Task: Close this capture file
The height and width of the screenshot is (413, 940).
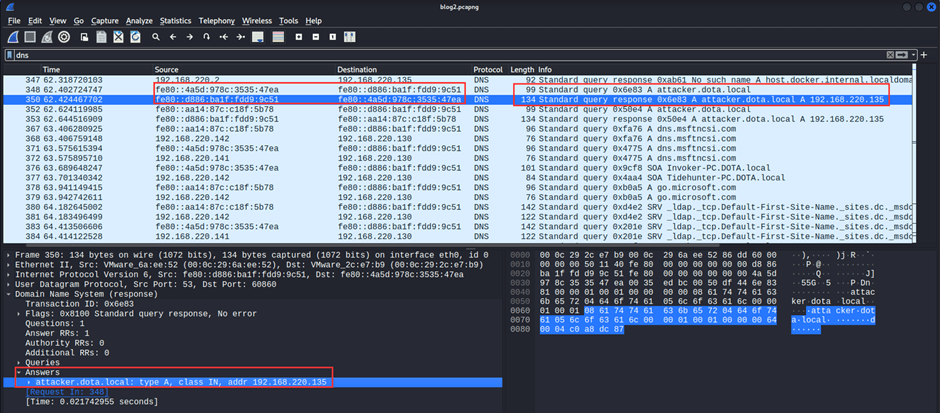Action: (119, 37)
